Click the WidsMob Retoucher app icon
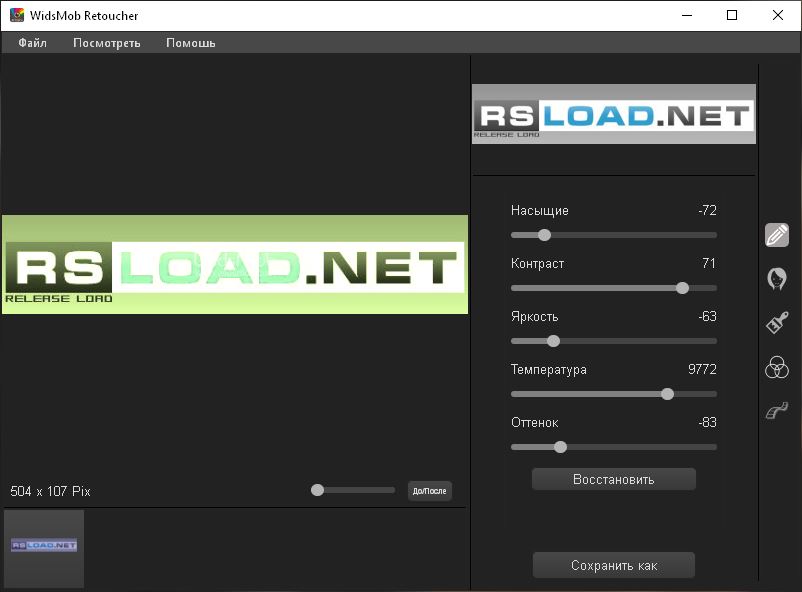 17,15
